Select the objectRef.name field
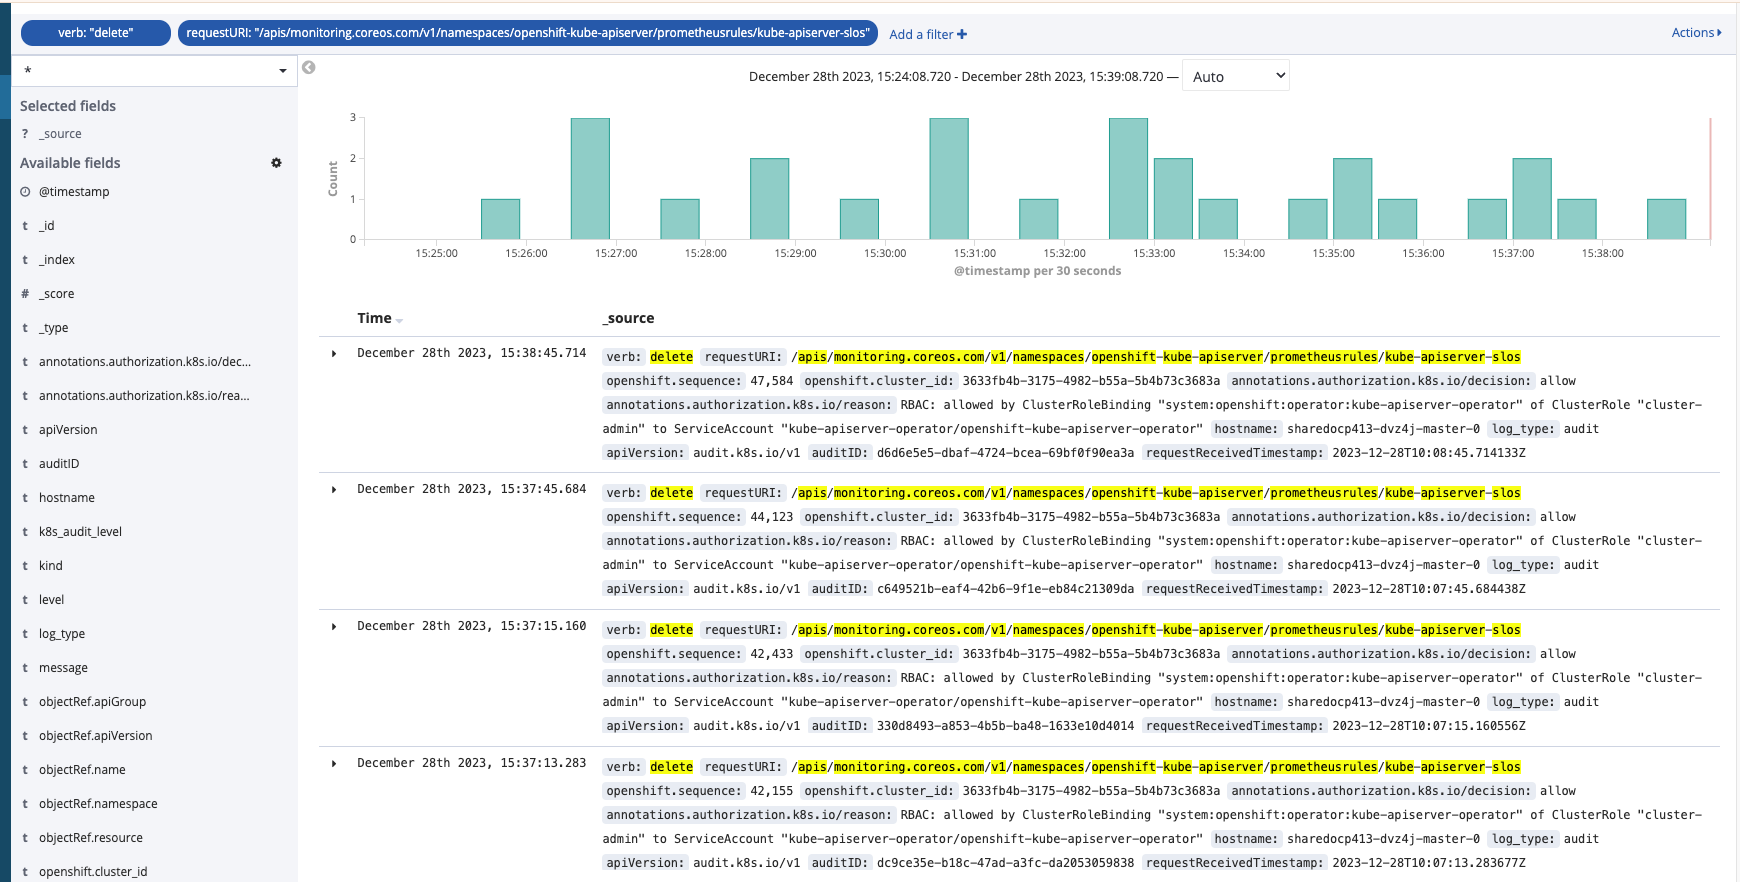 (x=82, y=770)
